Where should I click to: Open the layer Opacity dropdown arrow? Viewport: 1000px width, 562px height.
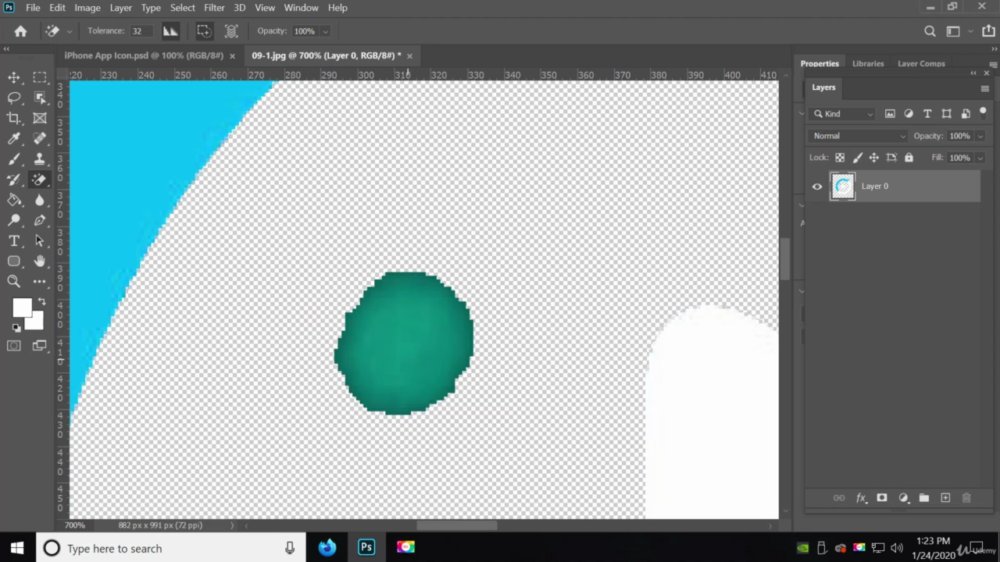pyautogui.click(x=980, y=136)
